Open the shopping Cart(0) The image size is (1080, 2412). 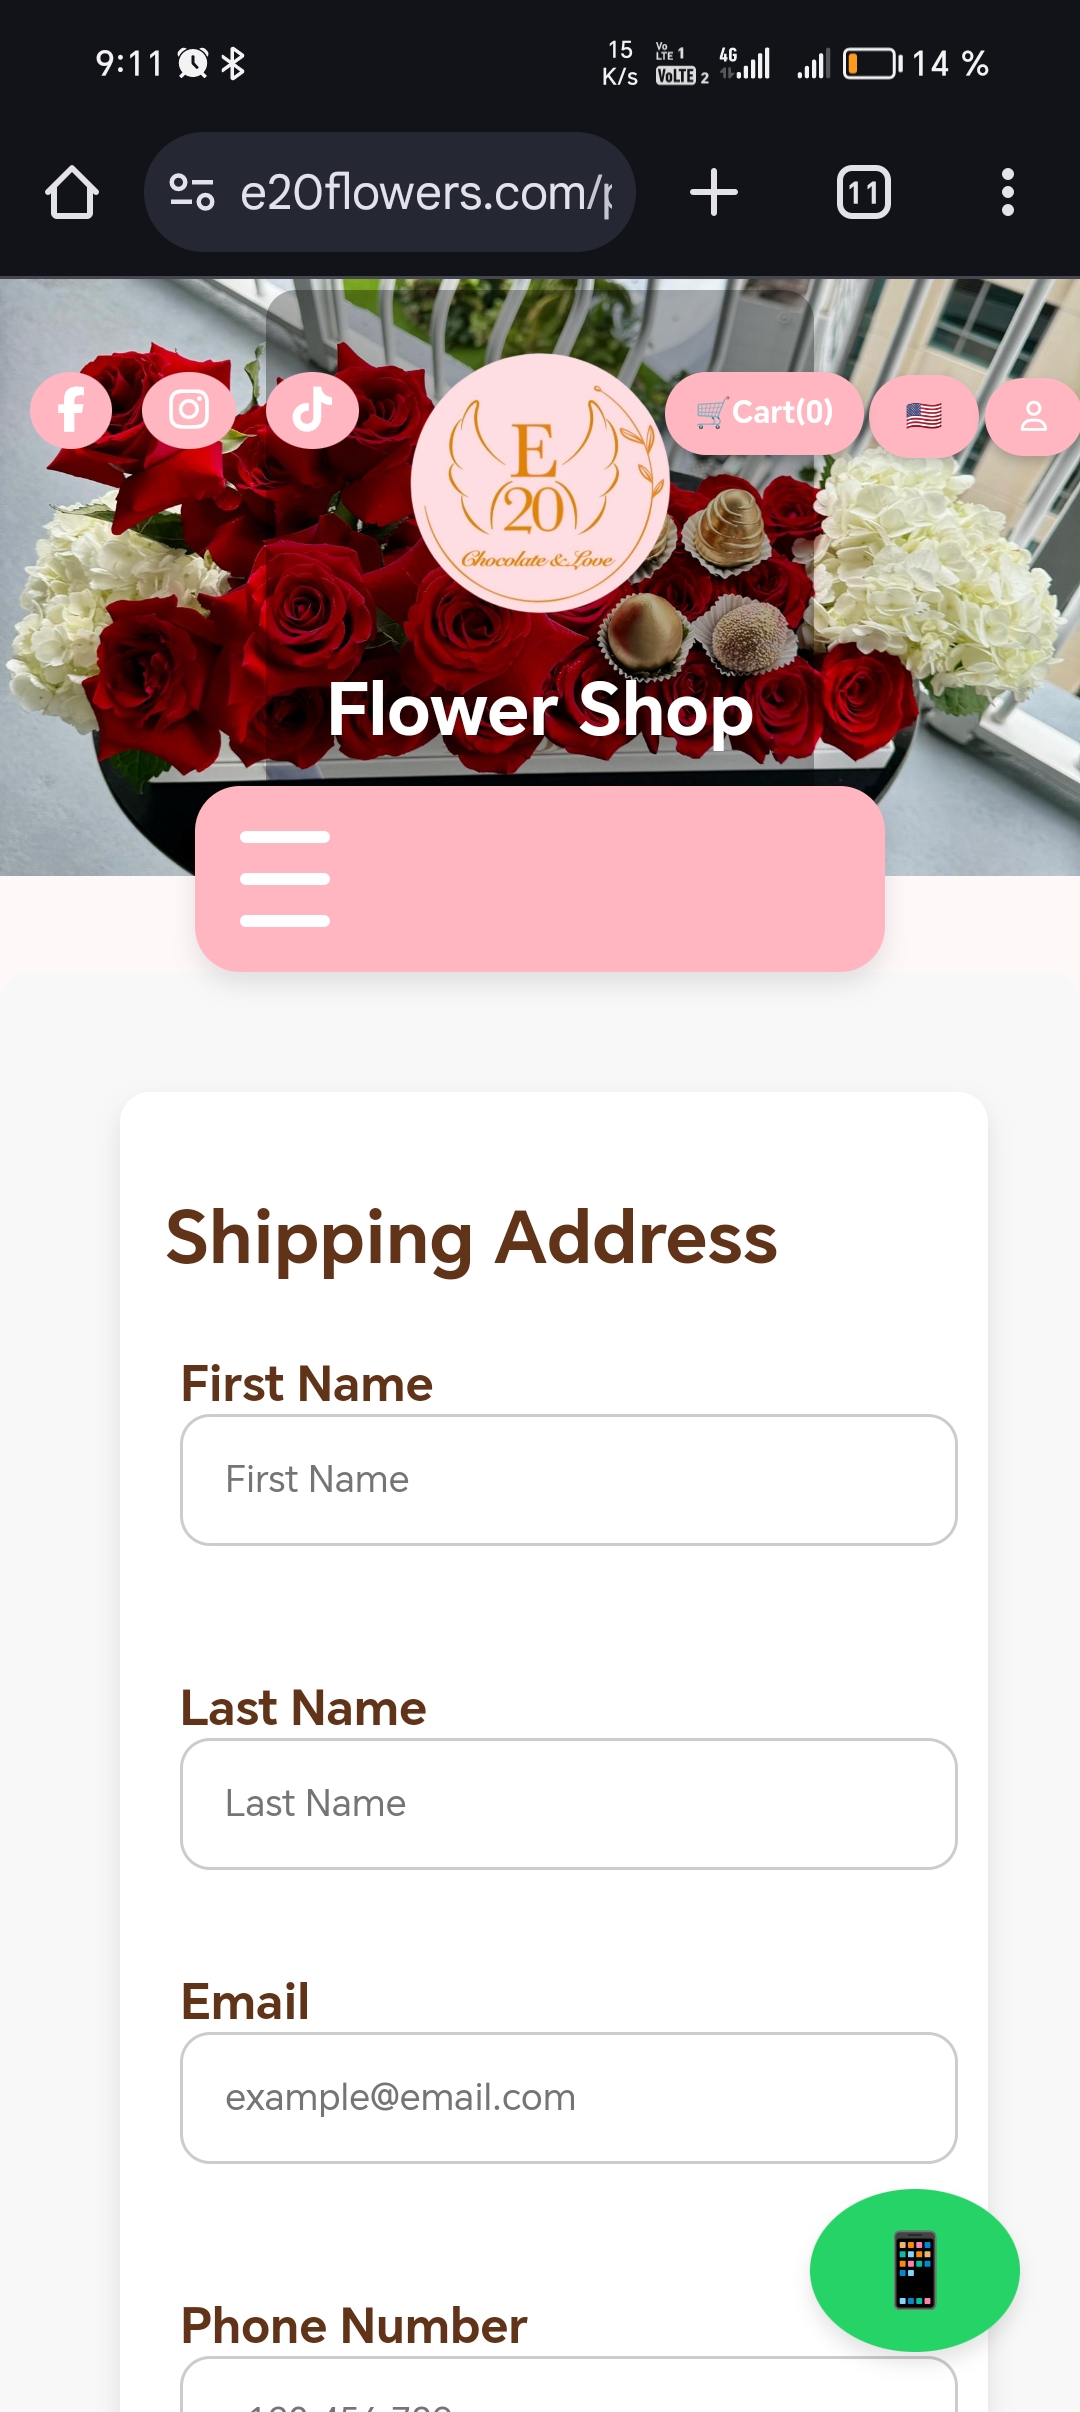(764, 413)
